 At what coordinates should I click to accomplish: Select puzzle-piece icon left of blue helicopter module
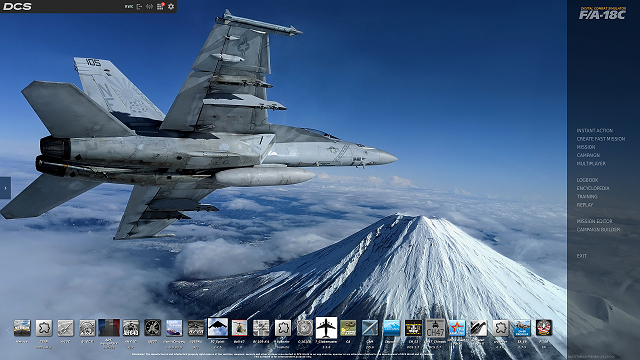pos(500,328)
